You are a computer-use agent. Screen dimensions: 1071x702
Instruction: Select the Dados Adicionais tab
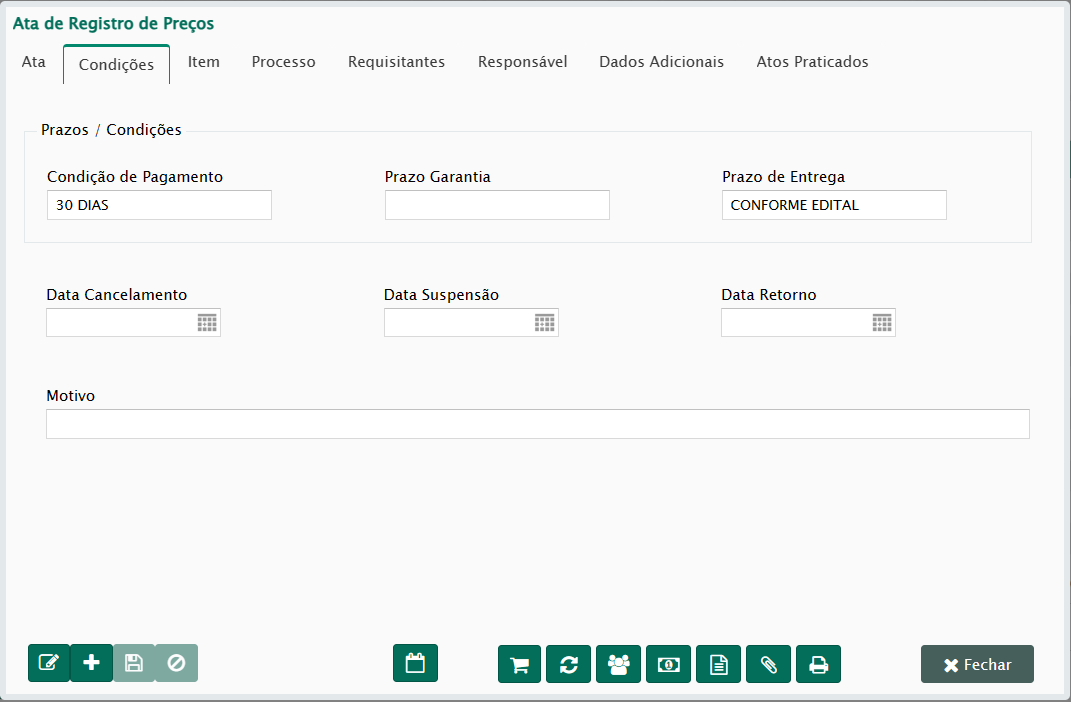click(x=661, y=62)
